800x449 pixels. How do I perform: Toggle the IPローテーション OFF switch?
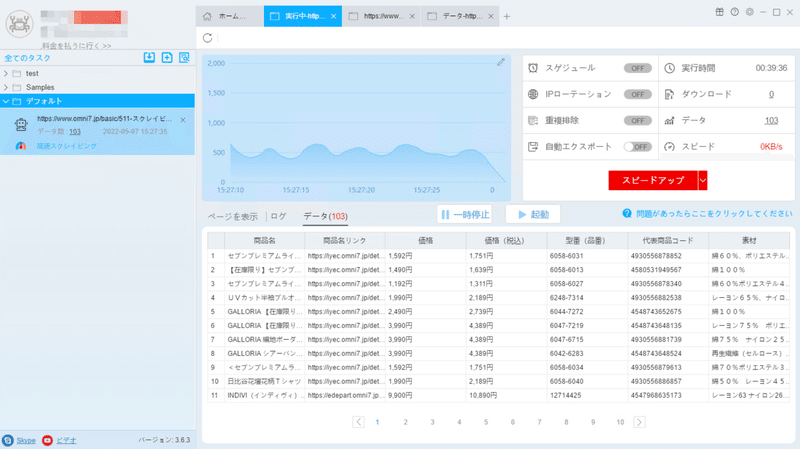tap(637, 94)
